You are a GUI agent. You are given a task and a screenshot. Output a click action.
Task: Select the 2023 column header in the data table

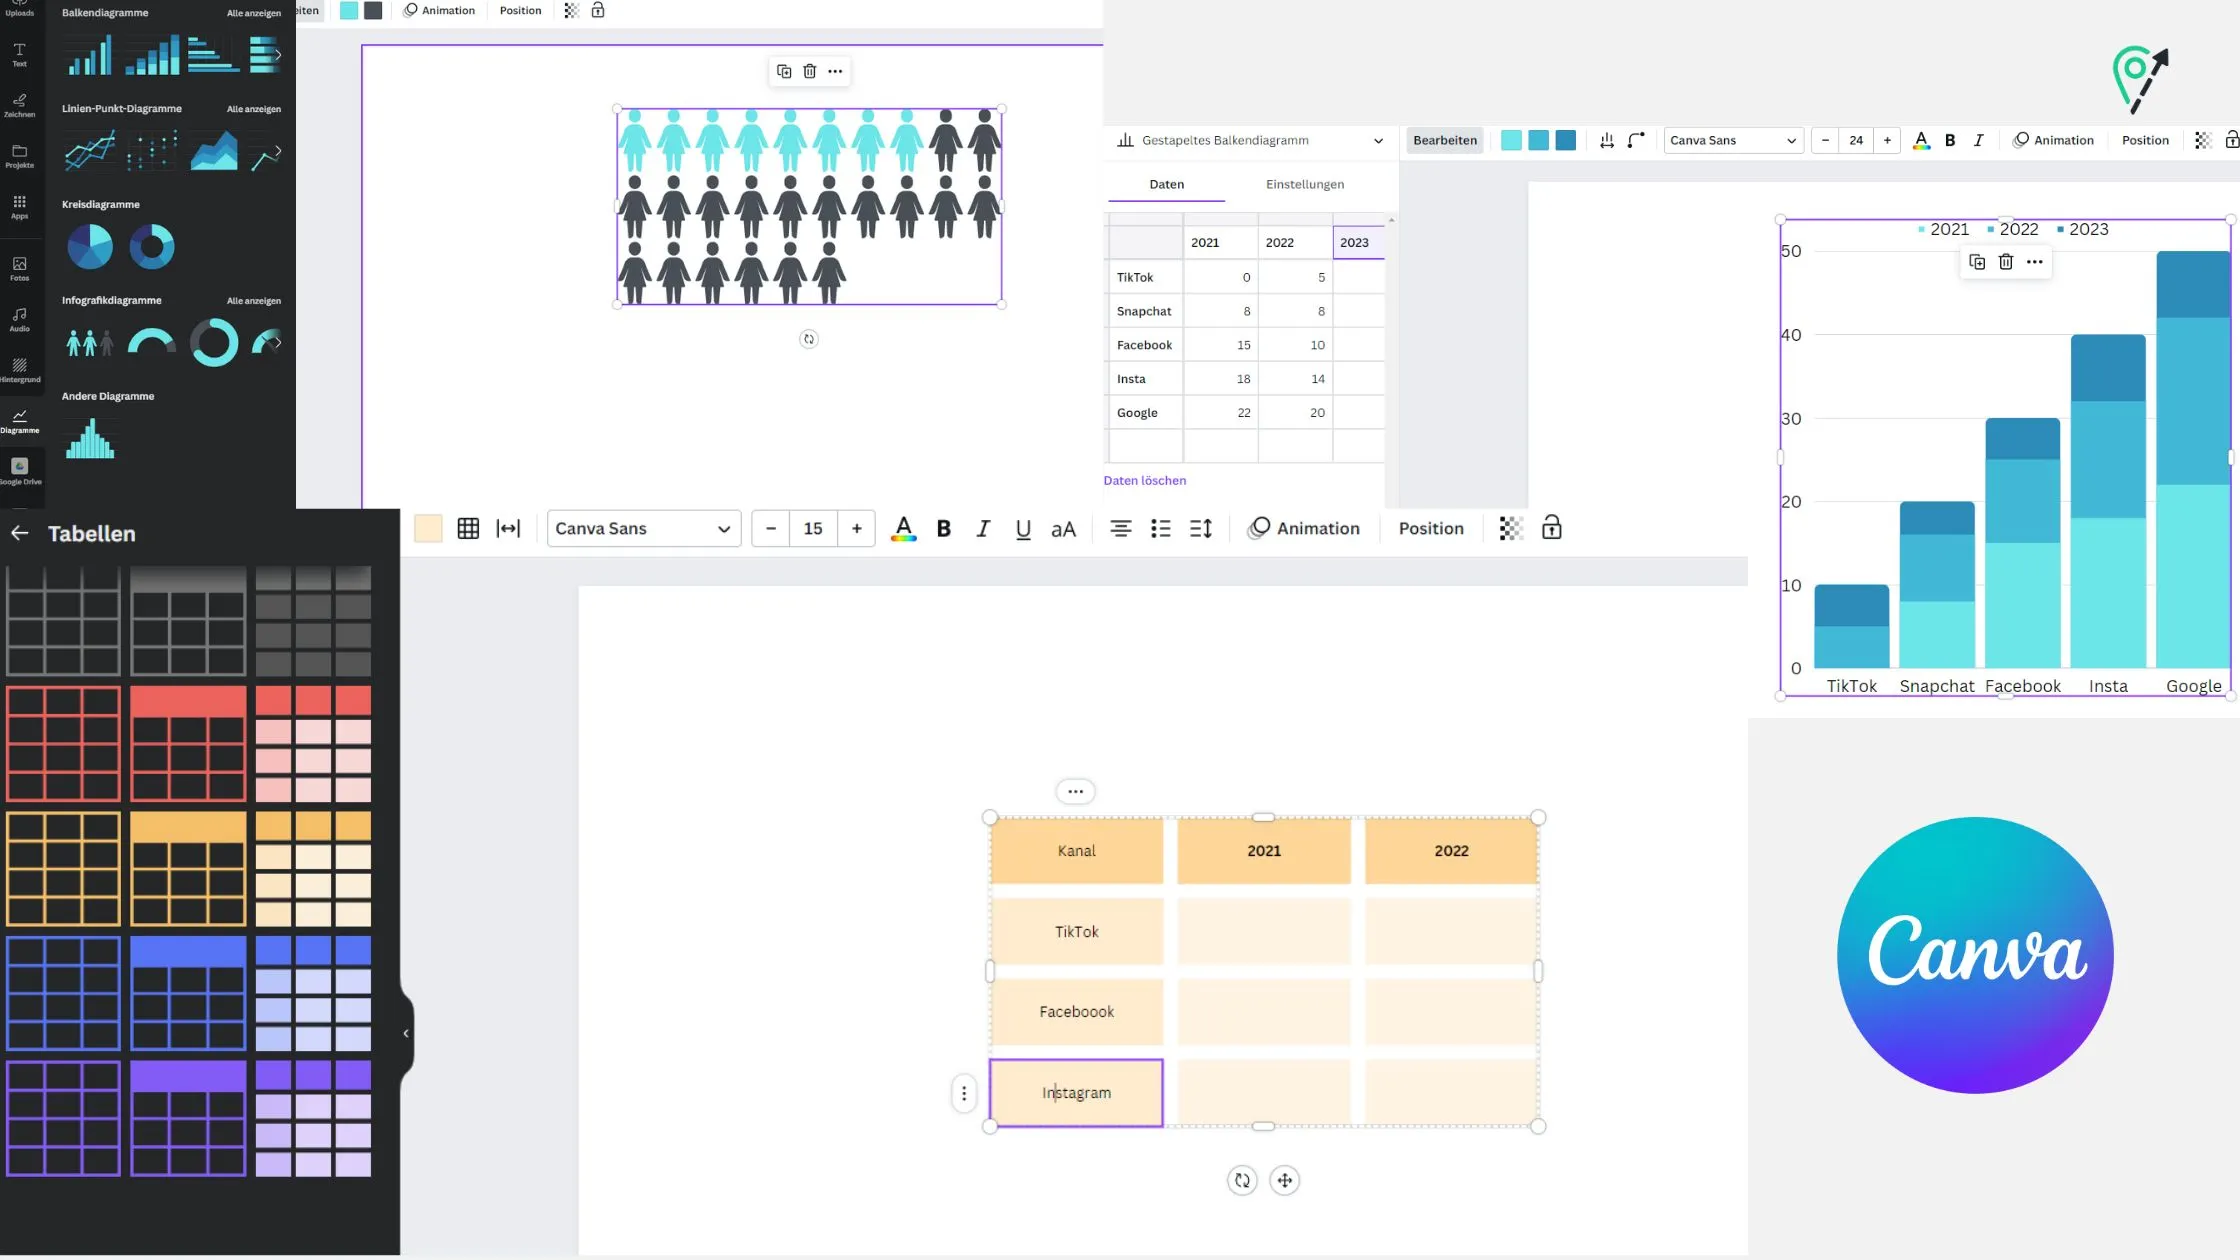coord(1358,242)
